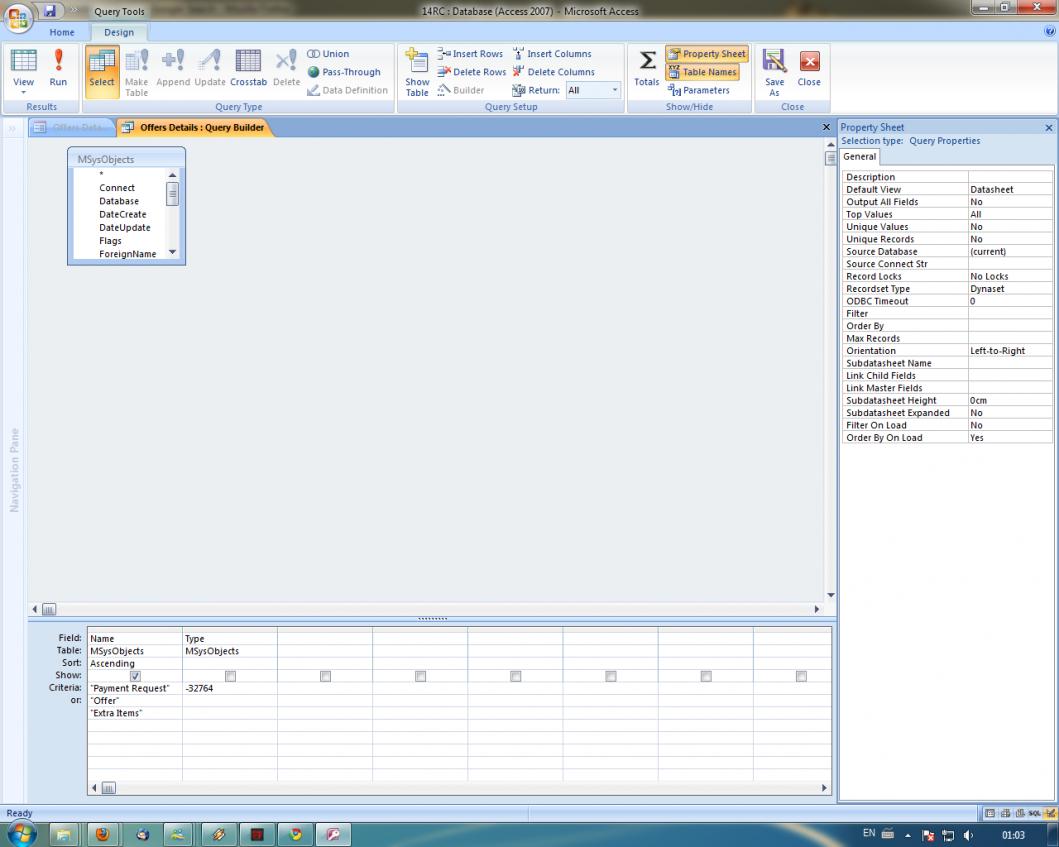
Task: Select the blurred document tab left of Offers Details
Action: (x=71, y=127)
